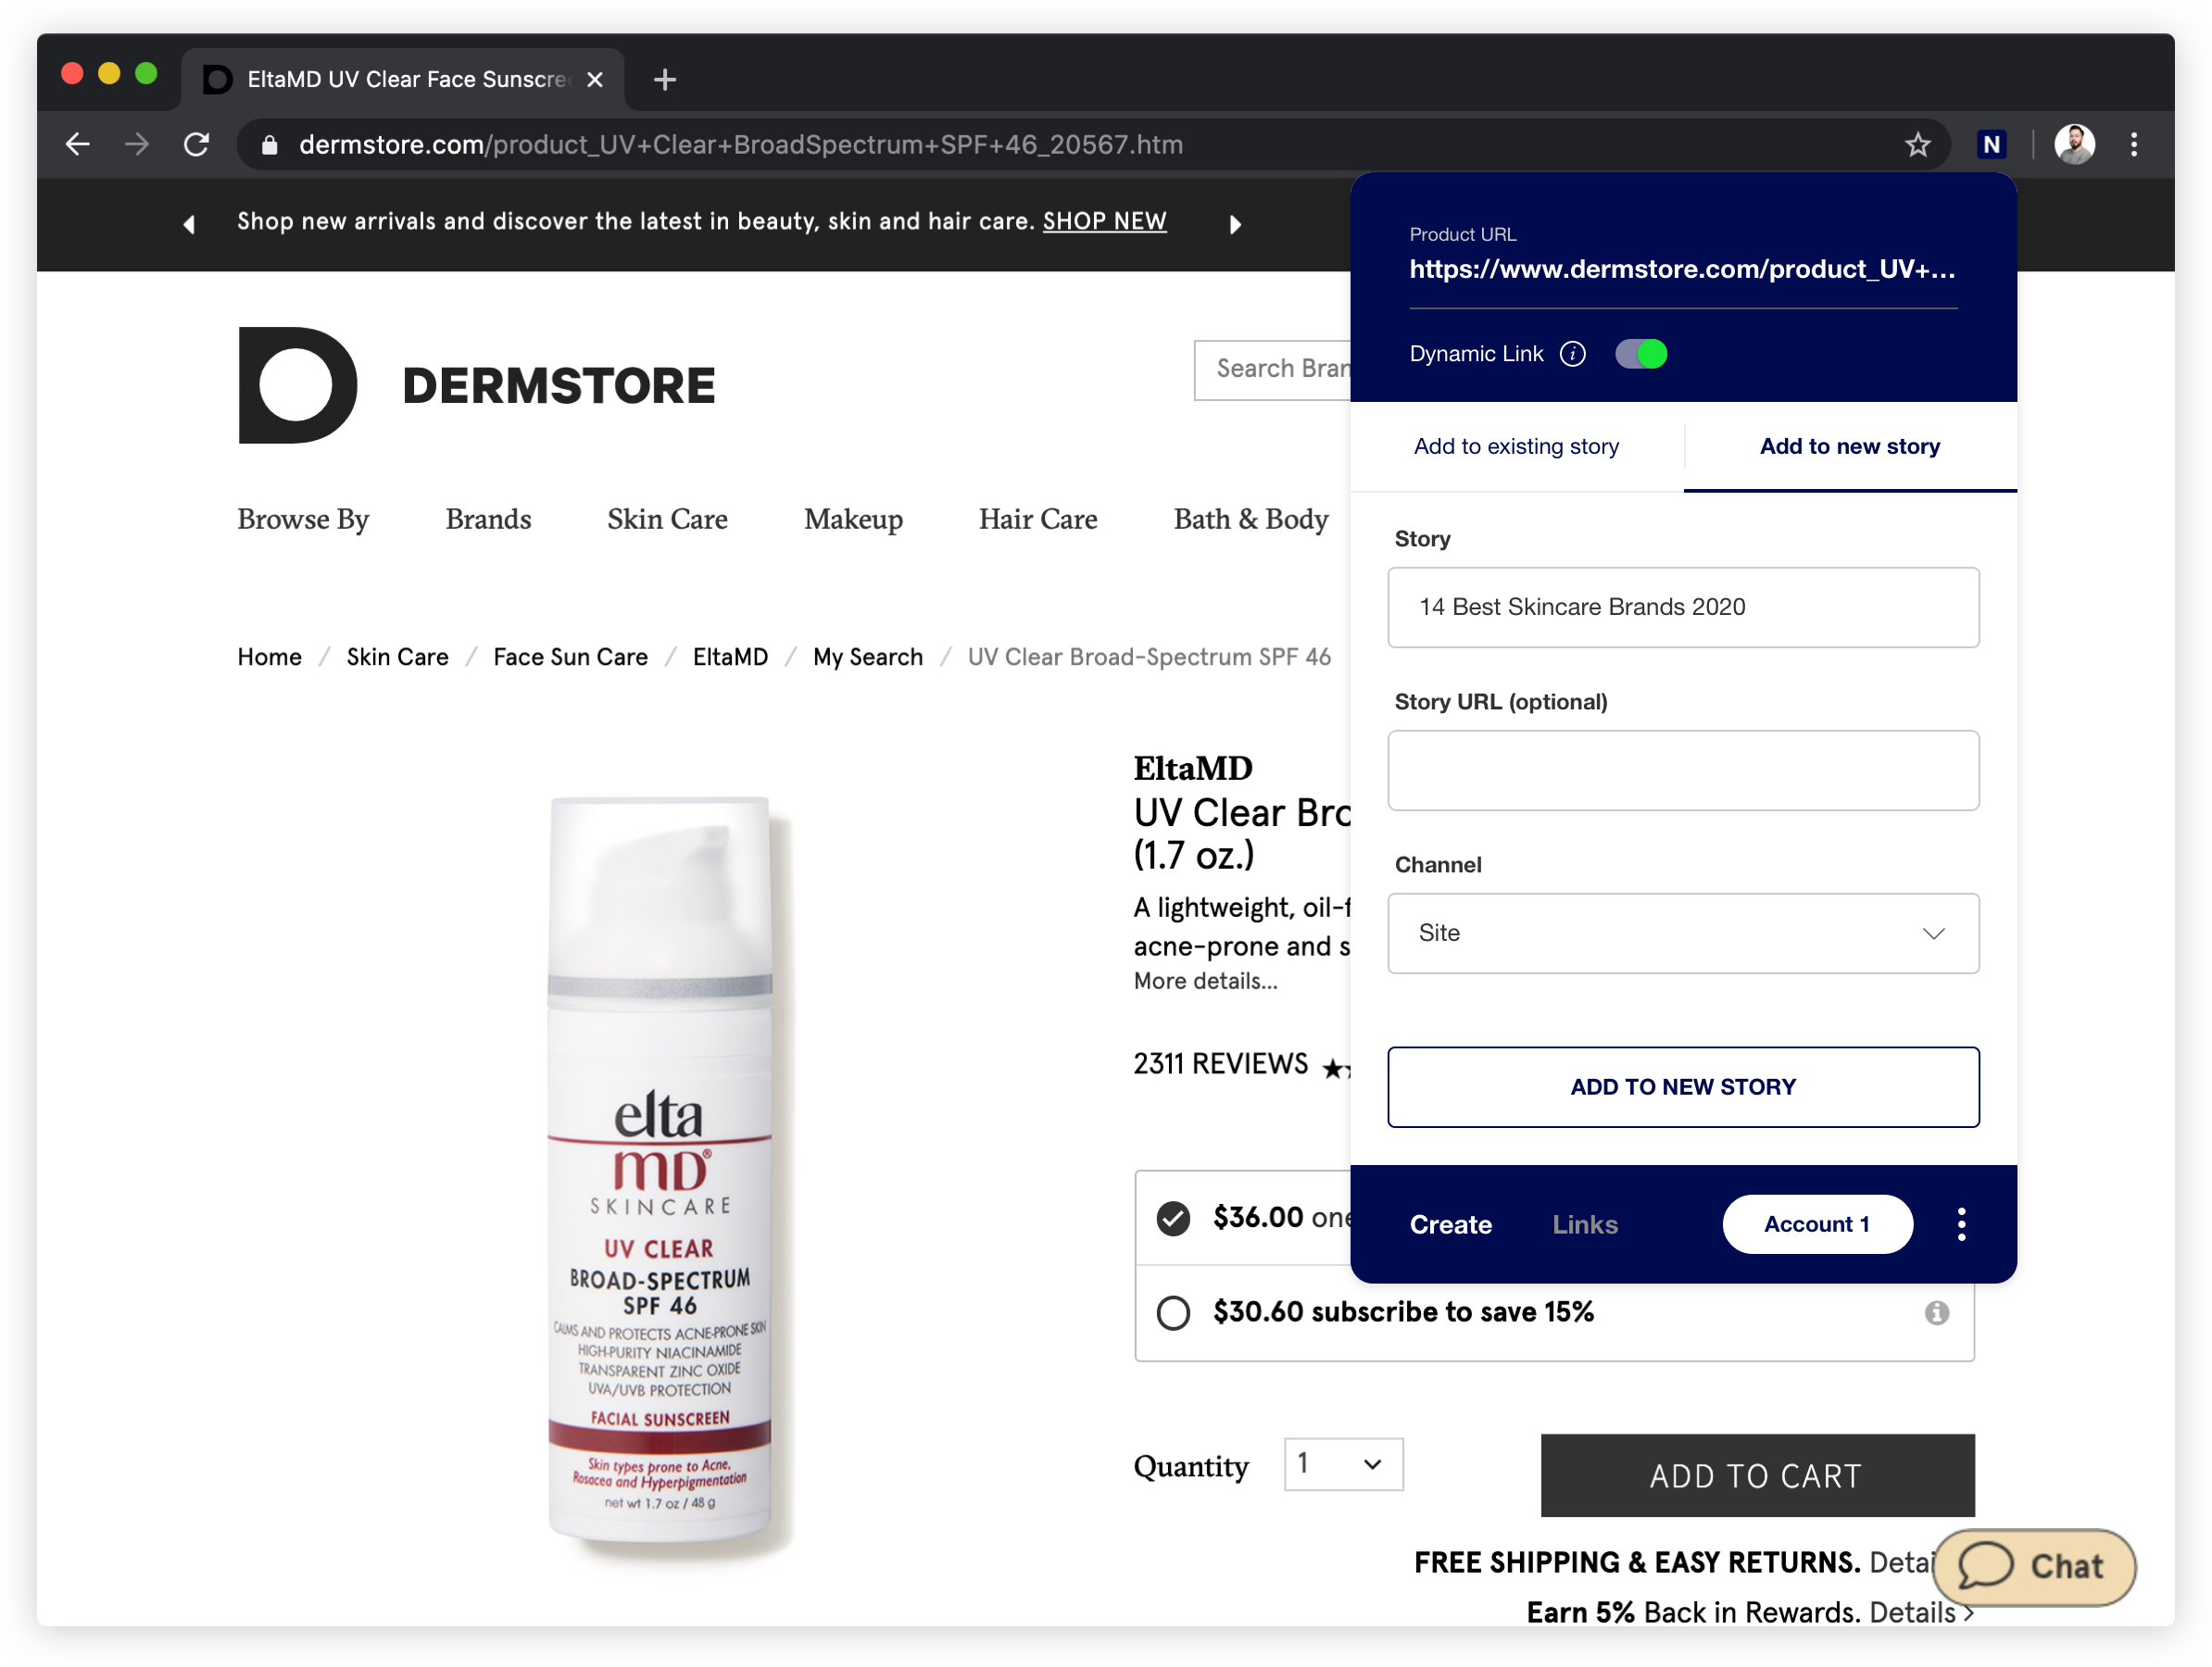The width and height of the screenshot is (2212, 1667).
Task: Click the Product URL field in panel
Action: pos(1682,269)
